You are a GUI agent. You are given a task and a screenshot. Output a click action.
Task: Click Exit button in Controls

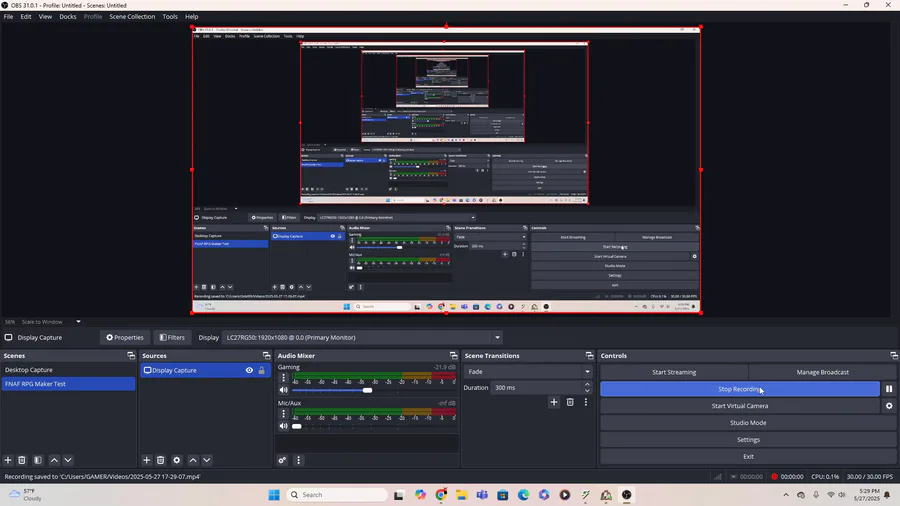click(748, 457)
